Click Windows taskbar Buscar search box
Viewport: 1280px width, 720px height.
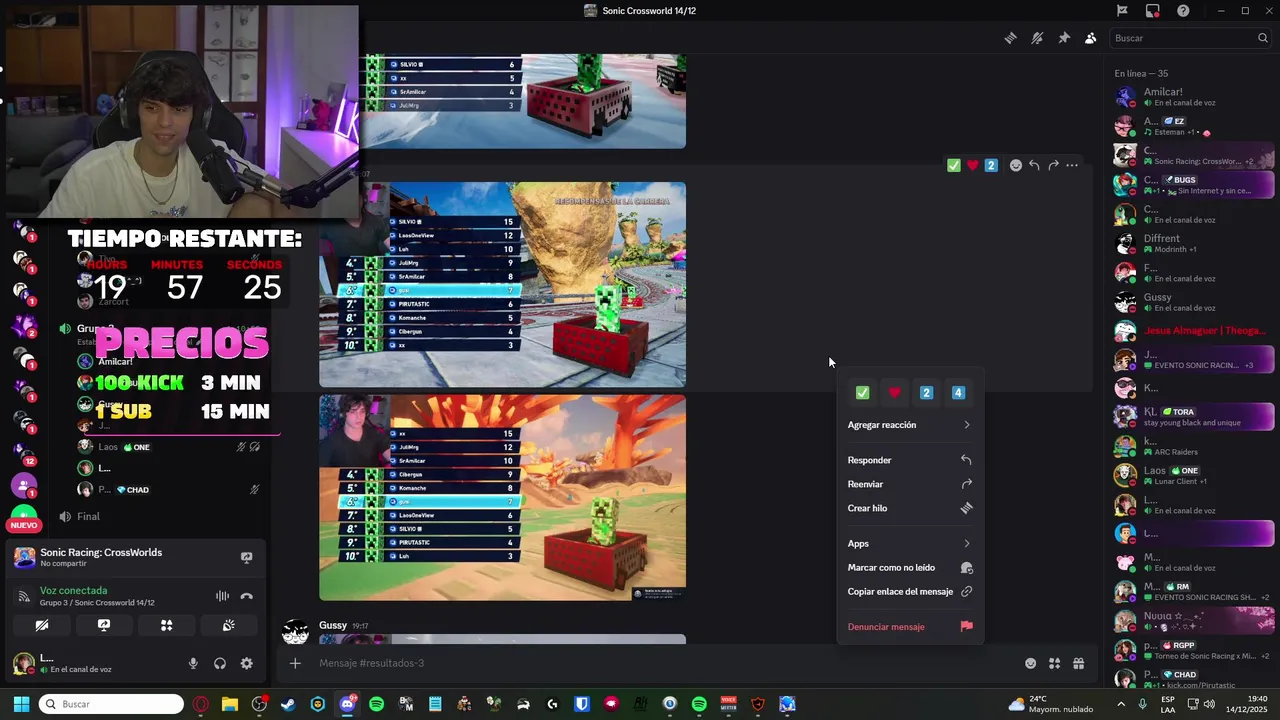[111, 704]
